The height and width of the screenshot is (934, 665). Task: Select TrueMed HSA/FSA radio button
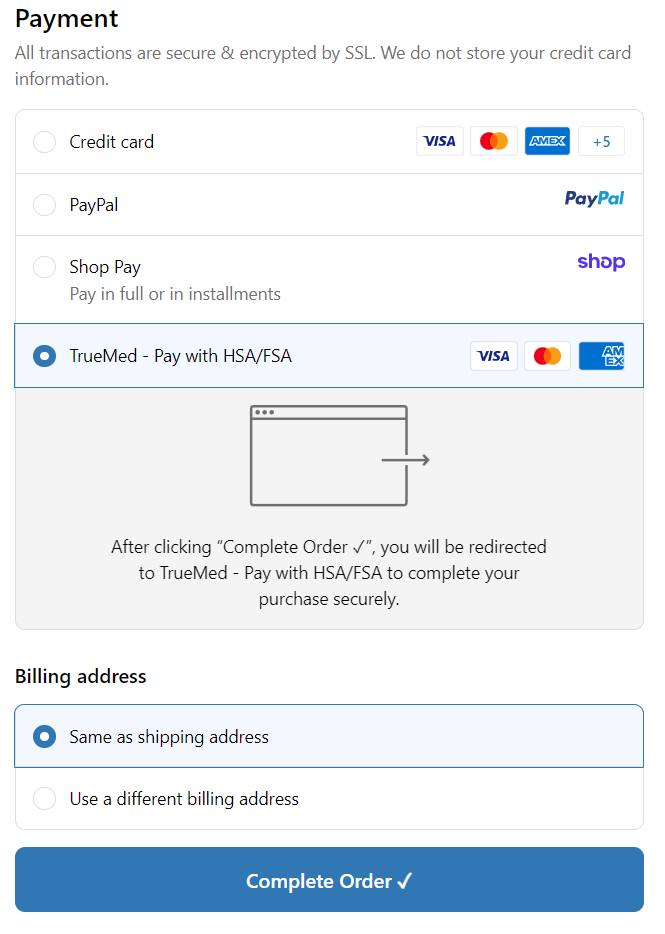45,356
